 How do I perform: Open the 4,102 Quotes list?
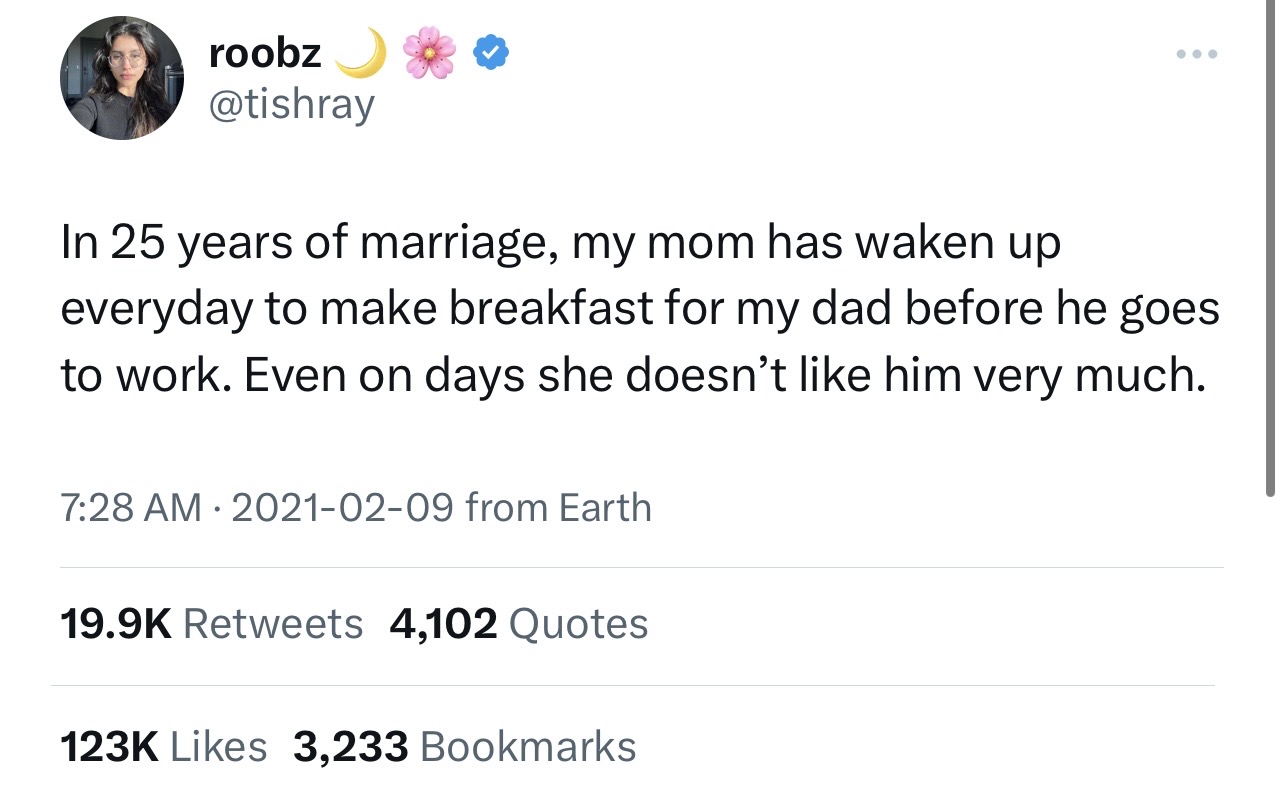coord(519,624)
